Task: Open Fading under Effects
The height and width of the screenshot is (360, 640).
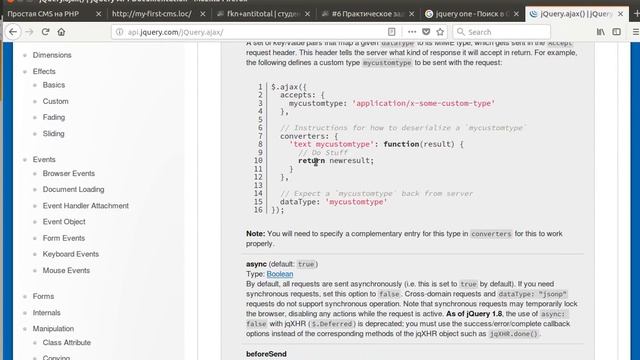Action: [x=53, y=117]
